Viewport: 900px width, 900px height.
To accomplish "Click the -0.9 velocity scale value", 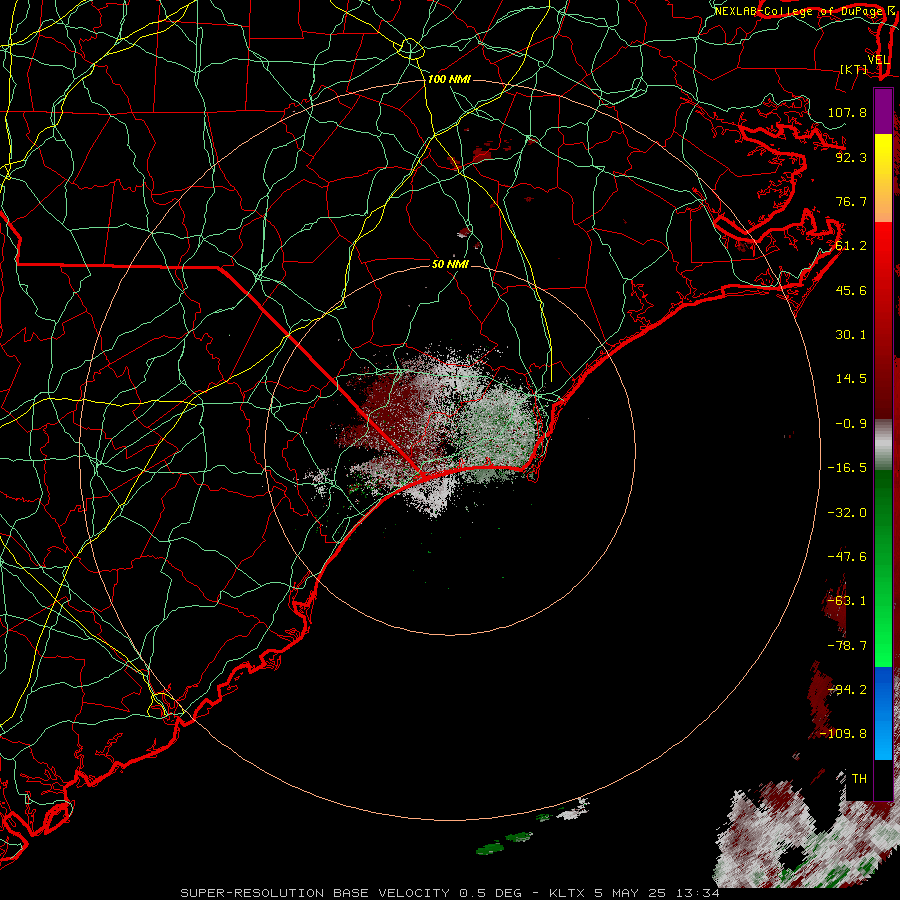I will click(x=851, y=424).
